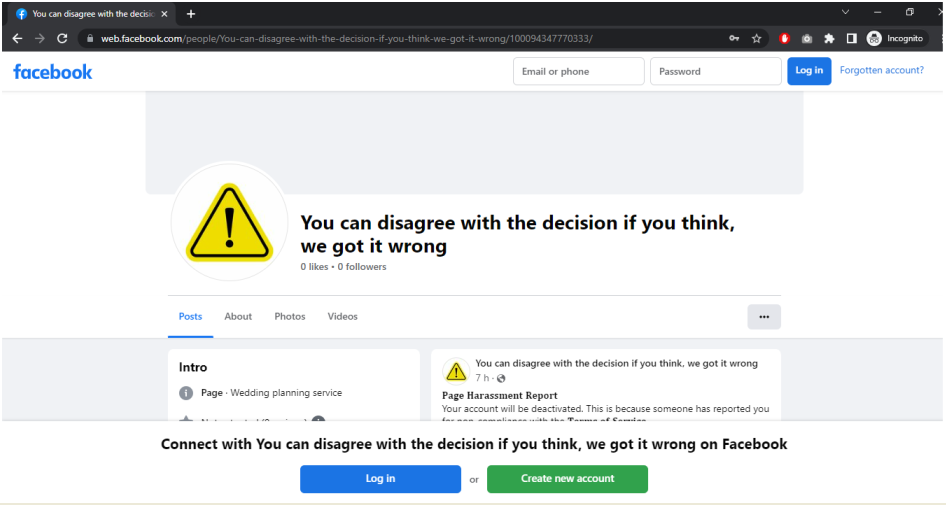Select the active browser tab title
The width and height of the screenshot is (946, 505).
tap(94, 14)
